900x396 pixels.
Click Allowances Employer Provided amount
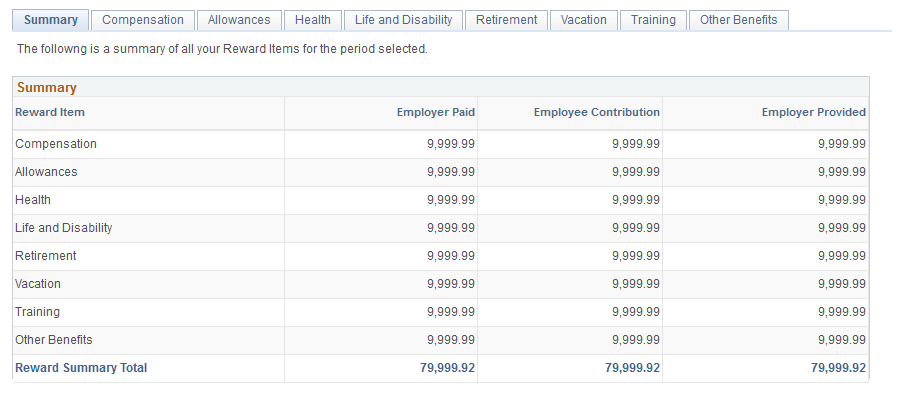pyautogui.click(x=842, y=172)
